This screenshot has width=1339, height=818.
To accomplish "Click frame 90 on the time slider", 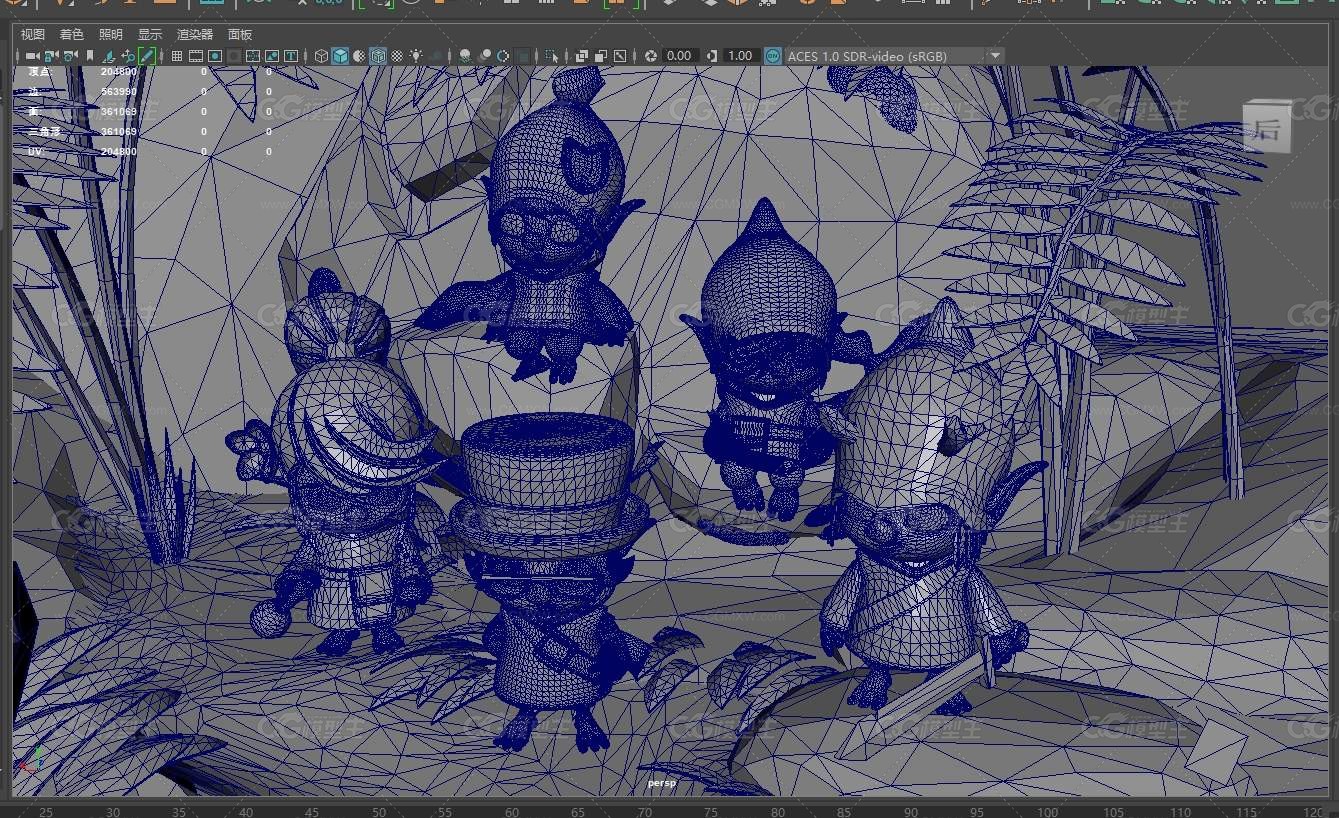I will (x=911, y=812).
